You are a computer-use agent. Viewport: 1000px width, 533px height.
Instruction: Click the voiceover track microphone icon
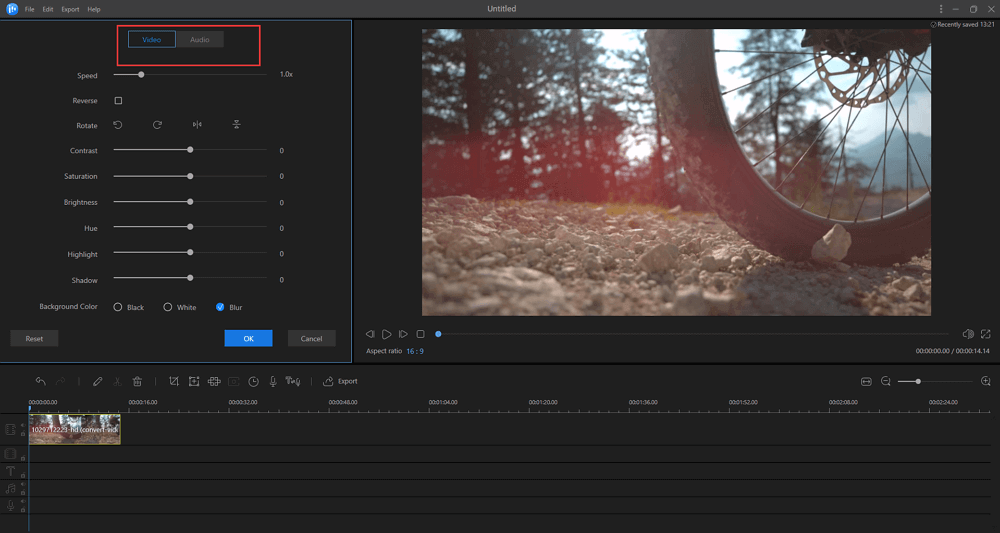(x=10, y=506)
